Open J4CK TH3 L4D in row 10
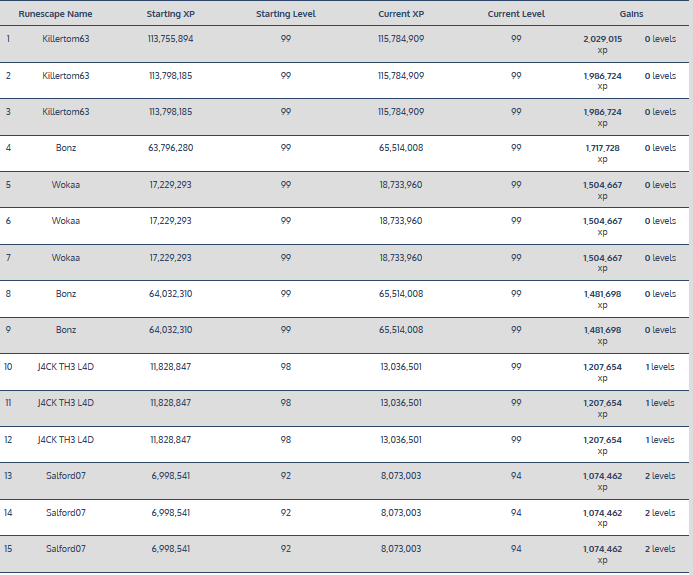This screenshot has width=693, height=575. [x=66, y=367]
